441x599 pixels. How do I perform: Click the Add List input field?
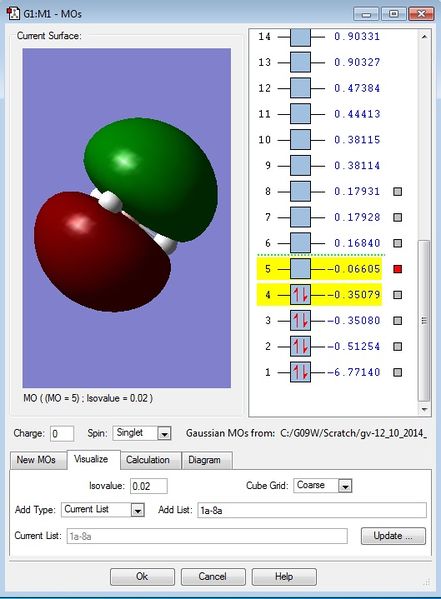click(312, 510)
